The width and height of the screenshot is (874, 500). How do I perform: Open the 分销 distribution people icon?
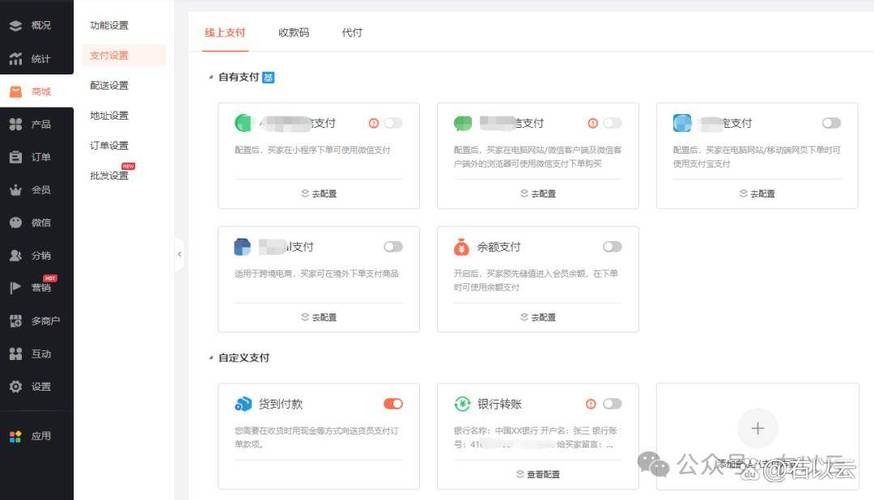pos(16,255)
